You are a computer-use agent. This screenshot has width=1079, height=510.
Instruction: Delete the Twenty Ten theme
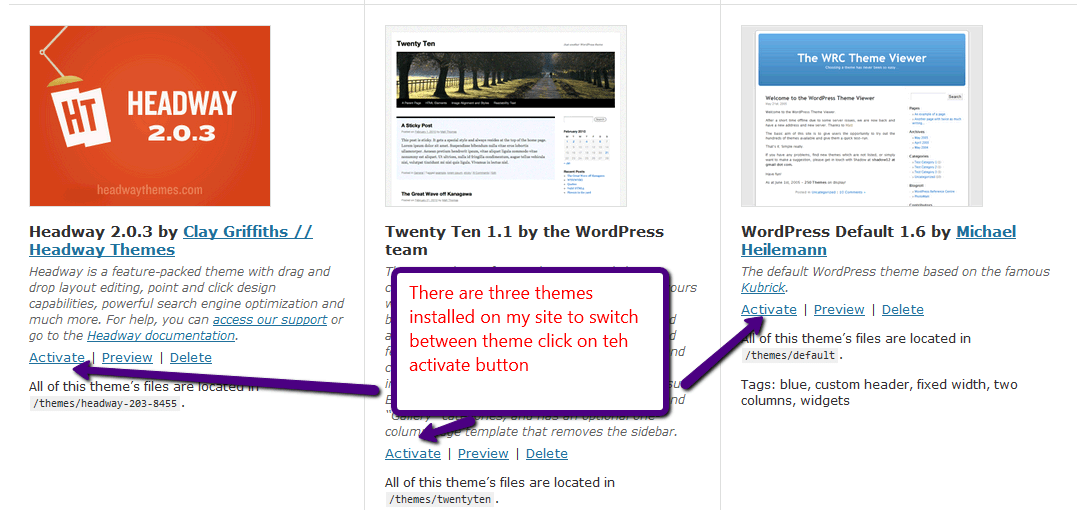547,454
